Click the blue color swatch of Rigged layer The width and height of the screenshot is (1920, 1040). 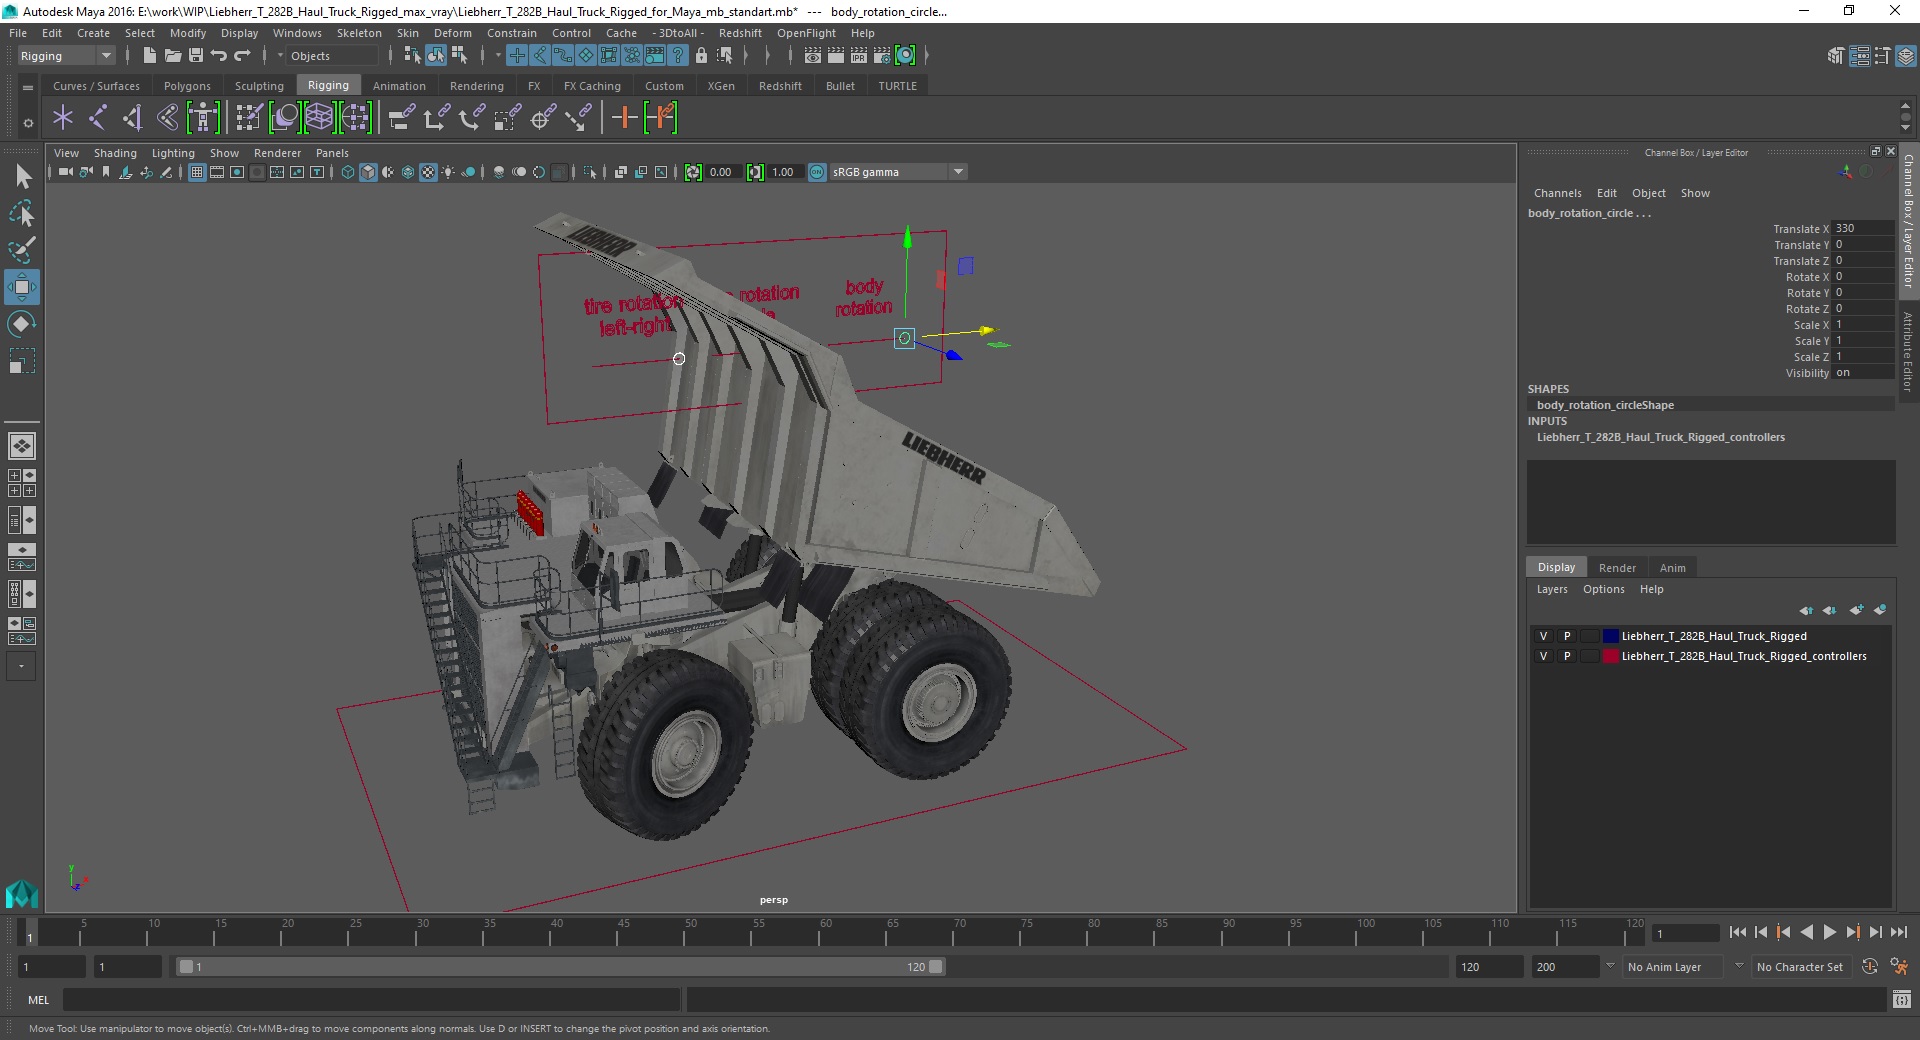click(x=1610, y=636)
